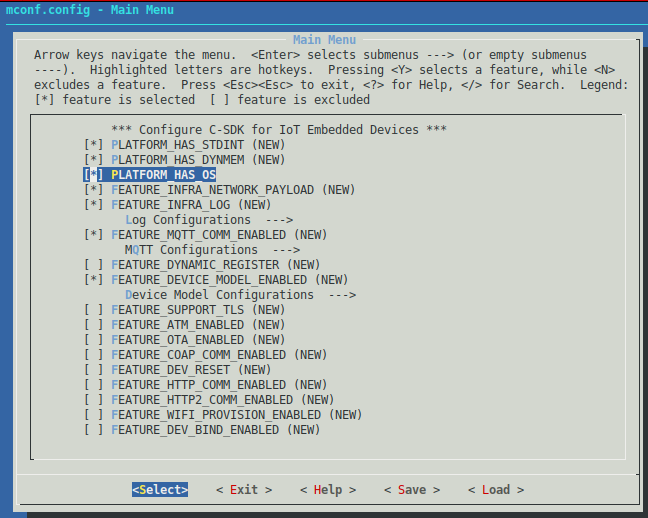648x518 pixels.
Task: Select the FEATURE_DYNAMIC_REGISTER label text
Action: 195,265
